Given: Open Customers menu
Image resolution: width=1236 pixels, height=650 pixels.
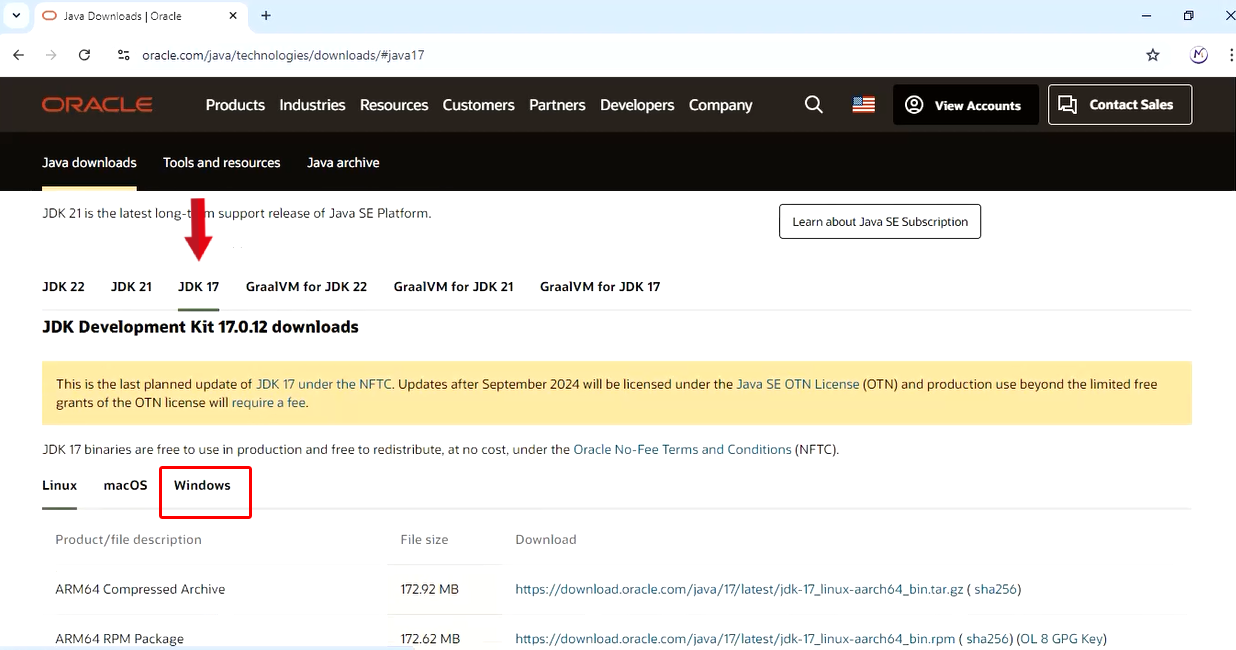Looking at the screenshot, I should click(x=478, y=105).
